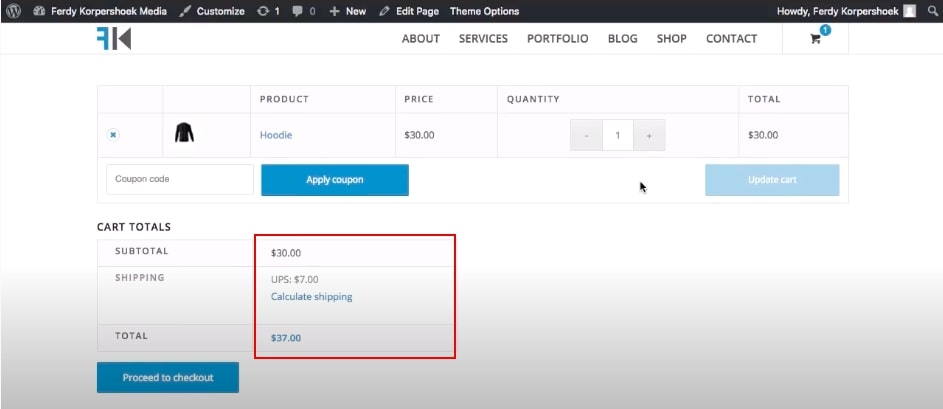Focus the Coupon code field
This screenshot has width=943, height=409.
point(180,179)
